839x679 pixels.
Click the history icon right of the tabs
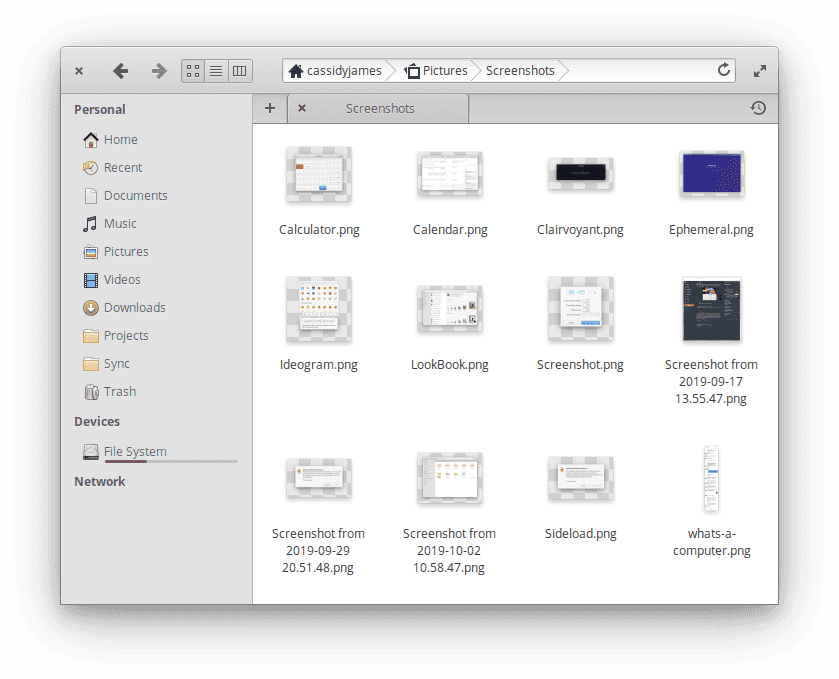(758, 108)
